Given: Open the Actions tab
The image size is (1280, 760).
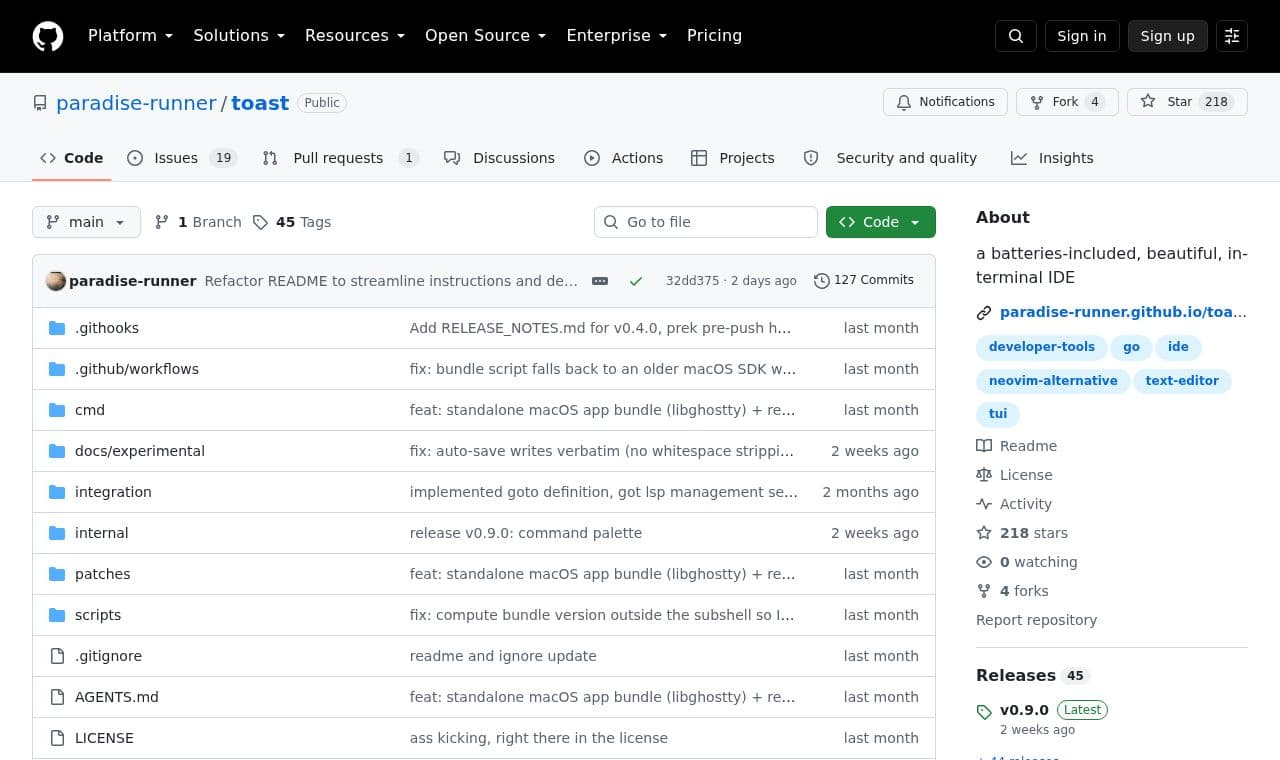Looking at the screenshot, I should click(623, 158).
